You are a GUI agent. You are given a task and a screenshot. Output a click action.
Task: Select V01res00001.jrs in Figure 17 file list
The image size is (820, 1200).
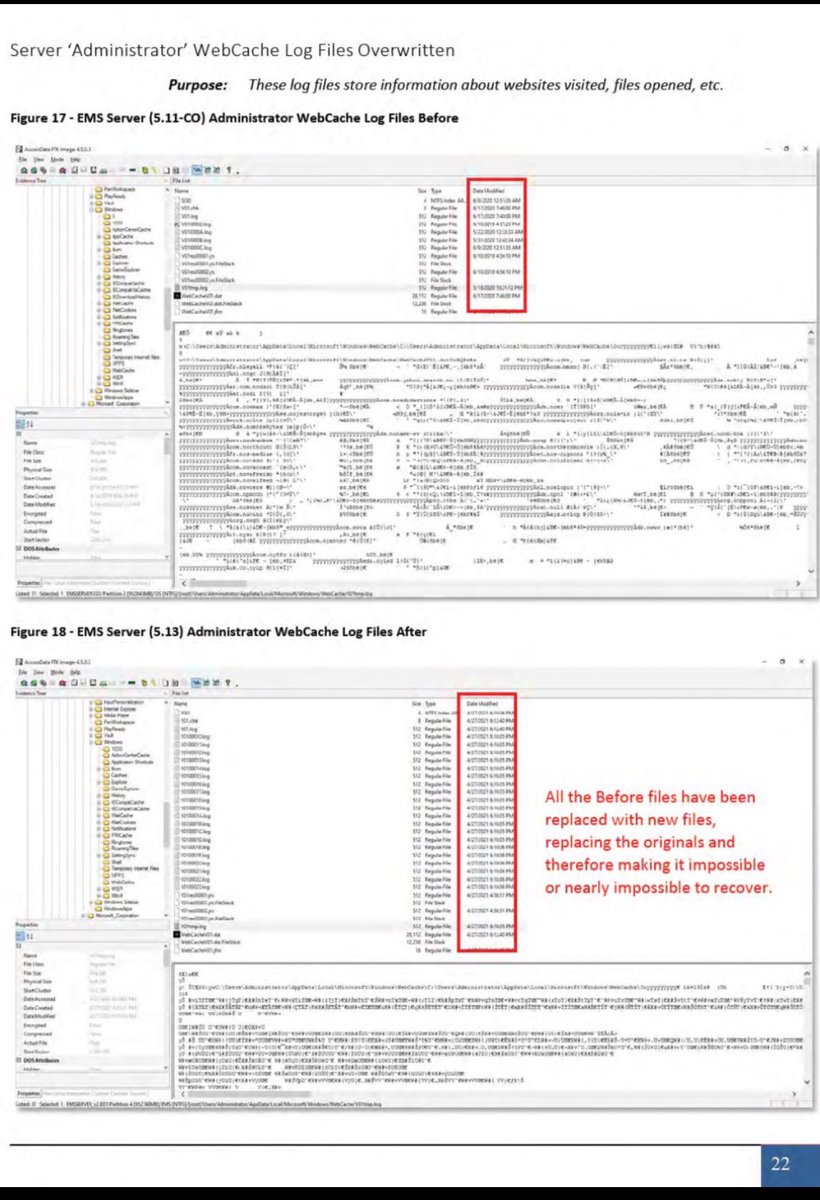coord(195,255)
